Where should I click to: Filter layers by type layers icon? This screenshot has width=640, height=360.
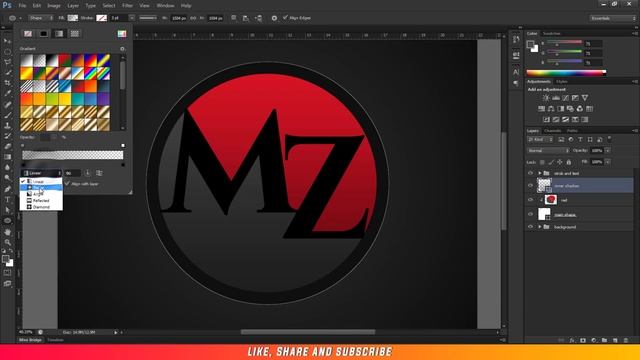click(580, 140)
